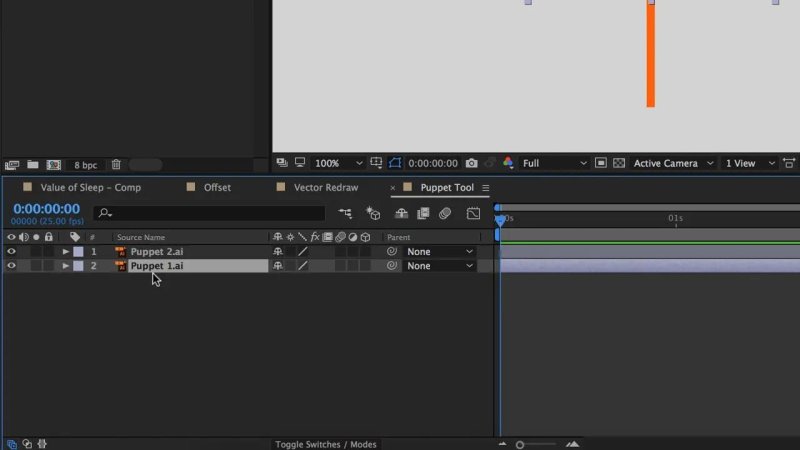Enable Frame Blending for the composition

click(x=423, y=213)
